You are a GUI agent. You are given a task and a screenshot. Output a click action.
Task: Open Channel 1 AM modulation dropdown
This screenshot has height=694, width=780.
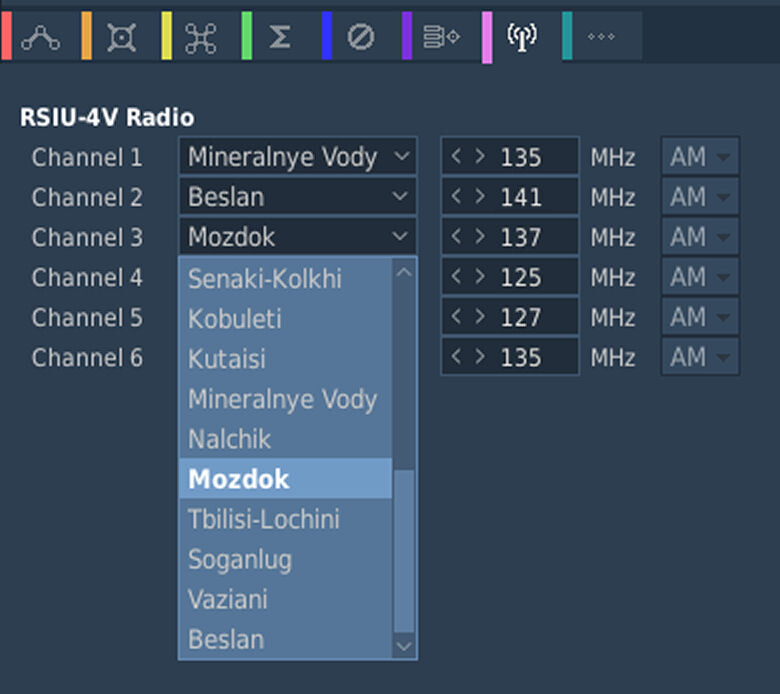[700, 157]
